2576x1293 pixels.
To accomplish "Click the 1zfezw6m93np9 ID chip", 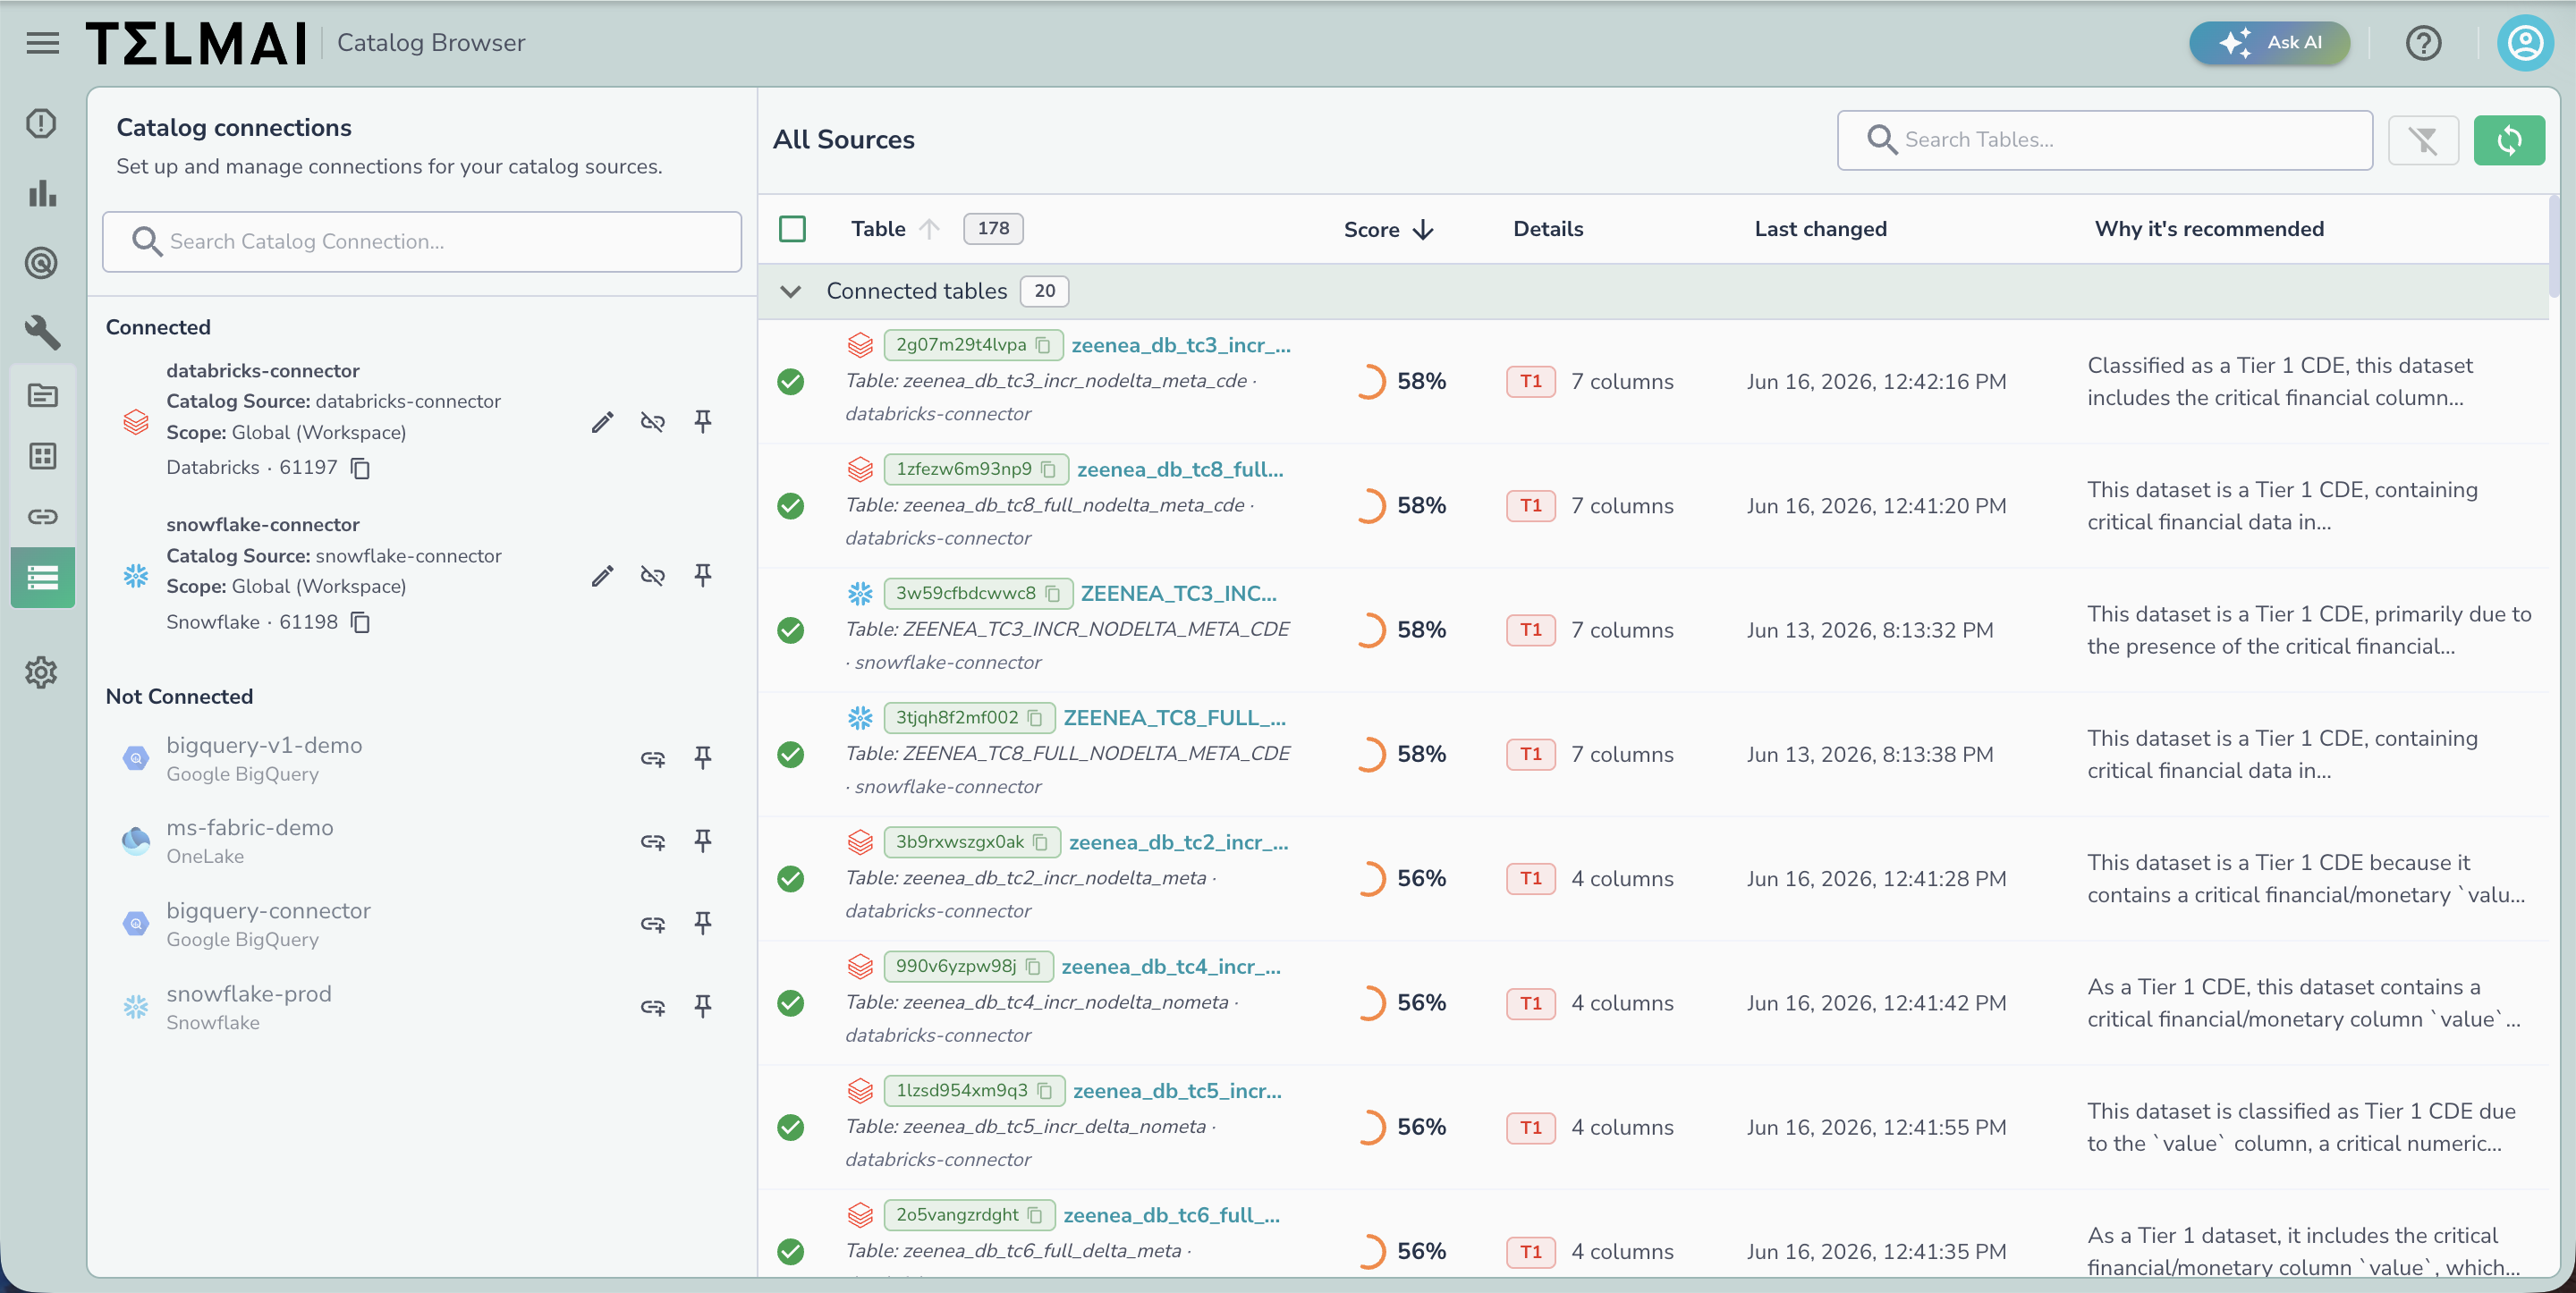I will pyautogui.click(x=976, y=469).
